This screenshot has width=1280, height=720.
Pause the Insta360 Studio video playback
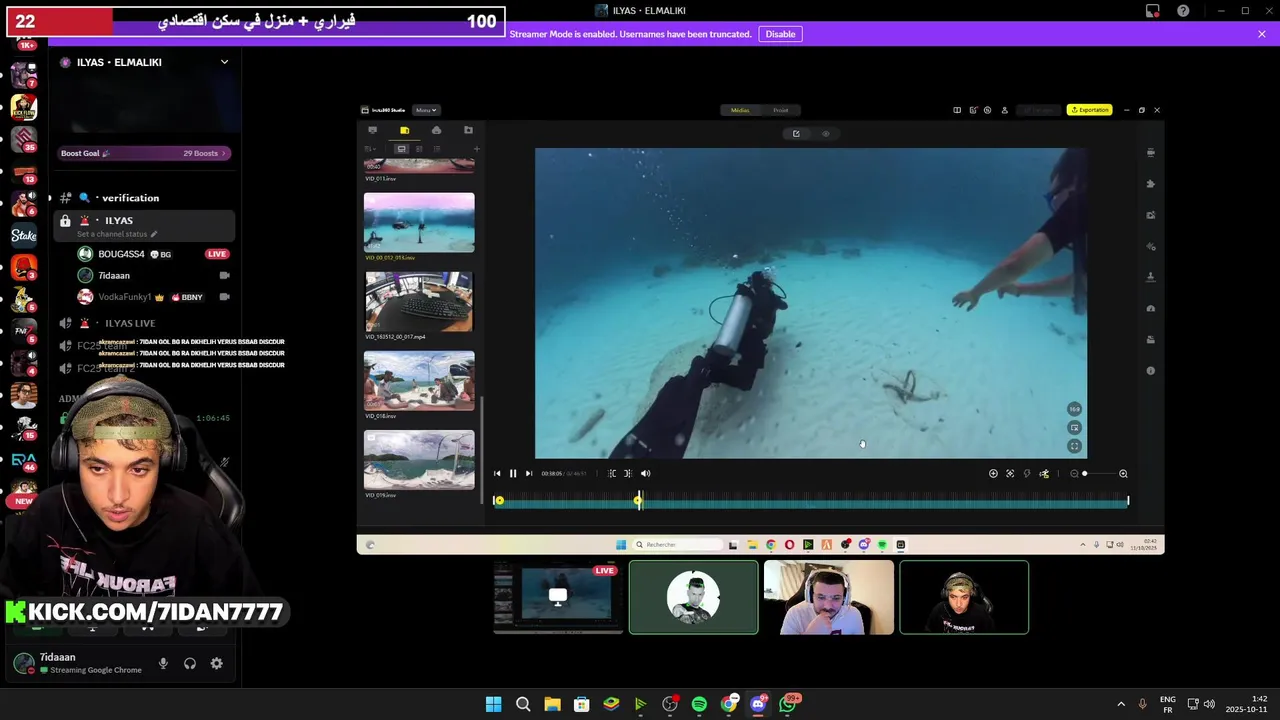(x=513, y=474)
